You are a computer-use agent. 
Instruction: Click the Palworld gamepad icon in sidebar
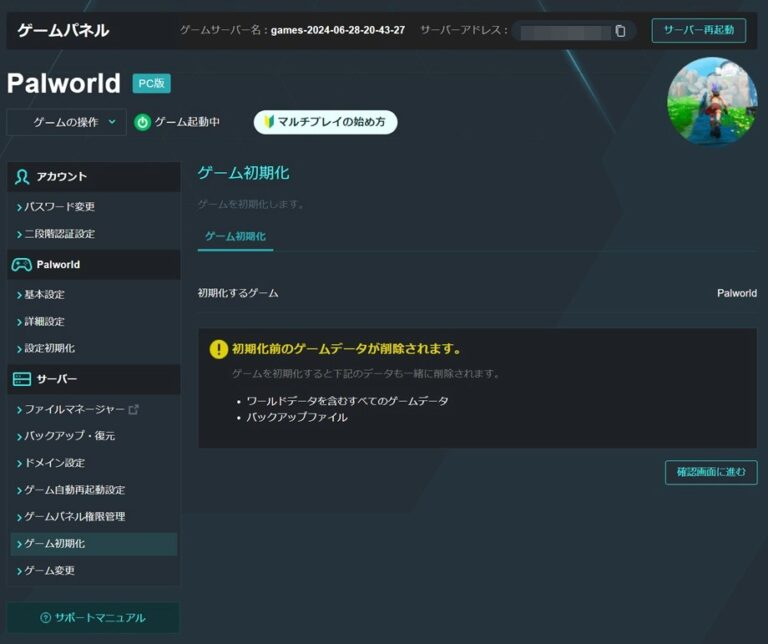coord(22,265)
